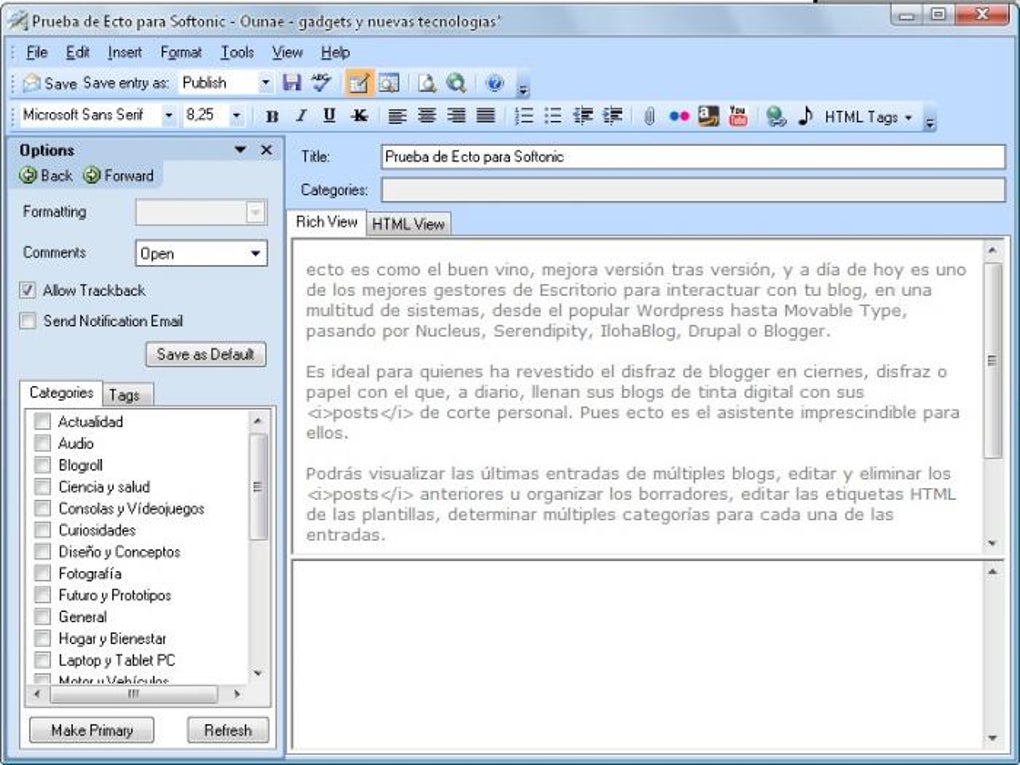Click the globe search icon
The width and height of the screenshot is (1020, 765).
(x=457, y=83)
